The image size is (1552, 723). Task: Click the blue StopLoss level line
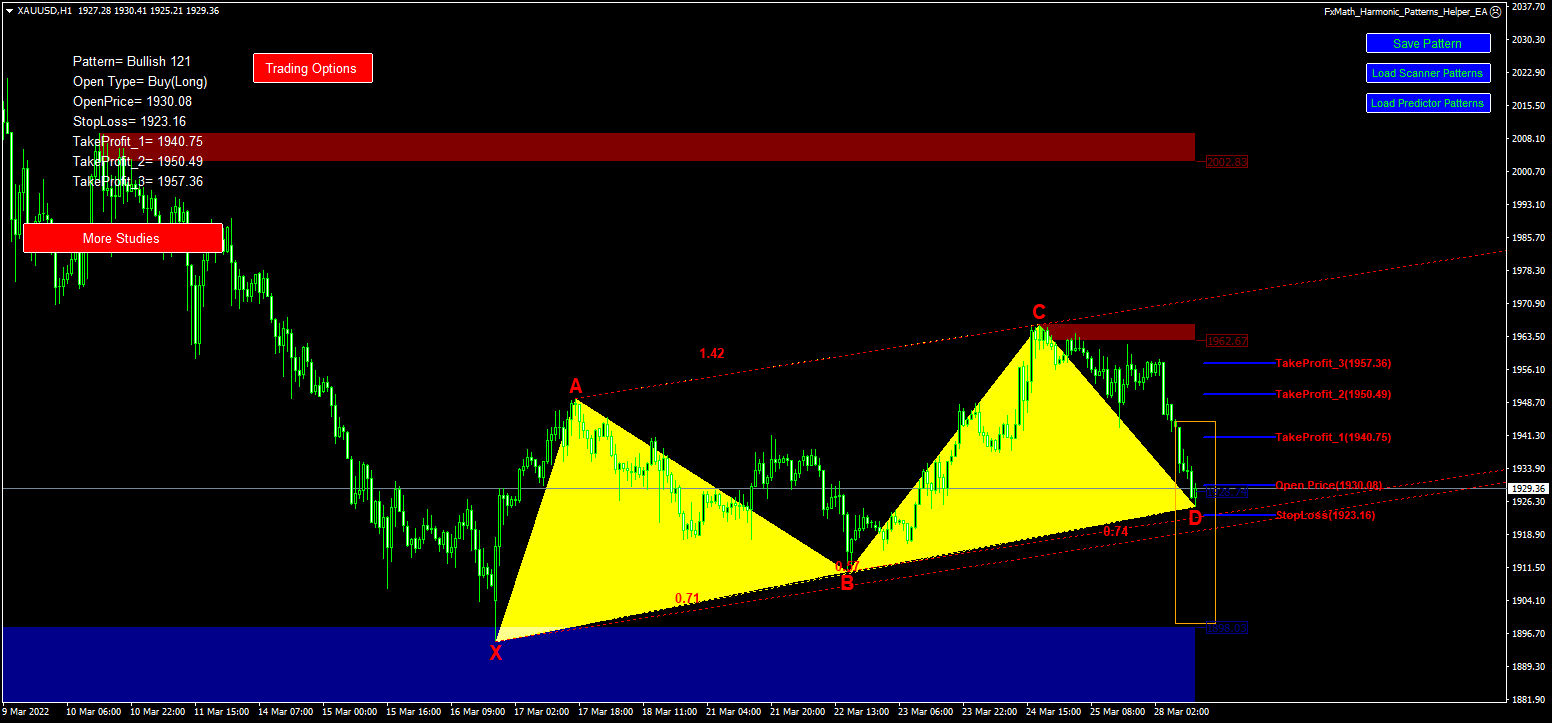click(1240, 515)
